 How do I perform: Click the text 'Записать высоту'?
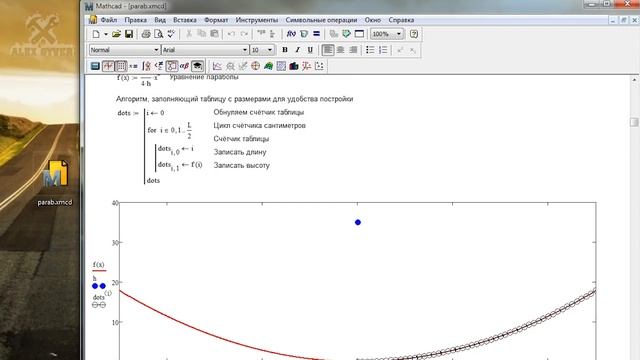coord(242,165)
